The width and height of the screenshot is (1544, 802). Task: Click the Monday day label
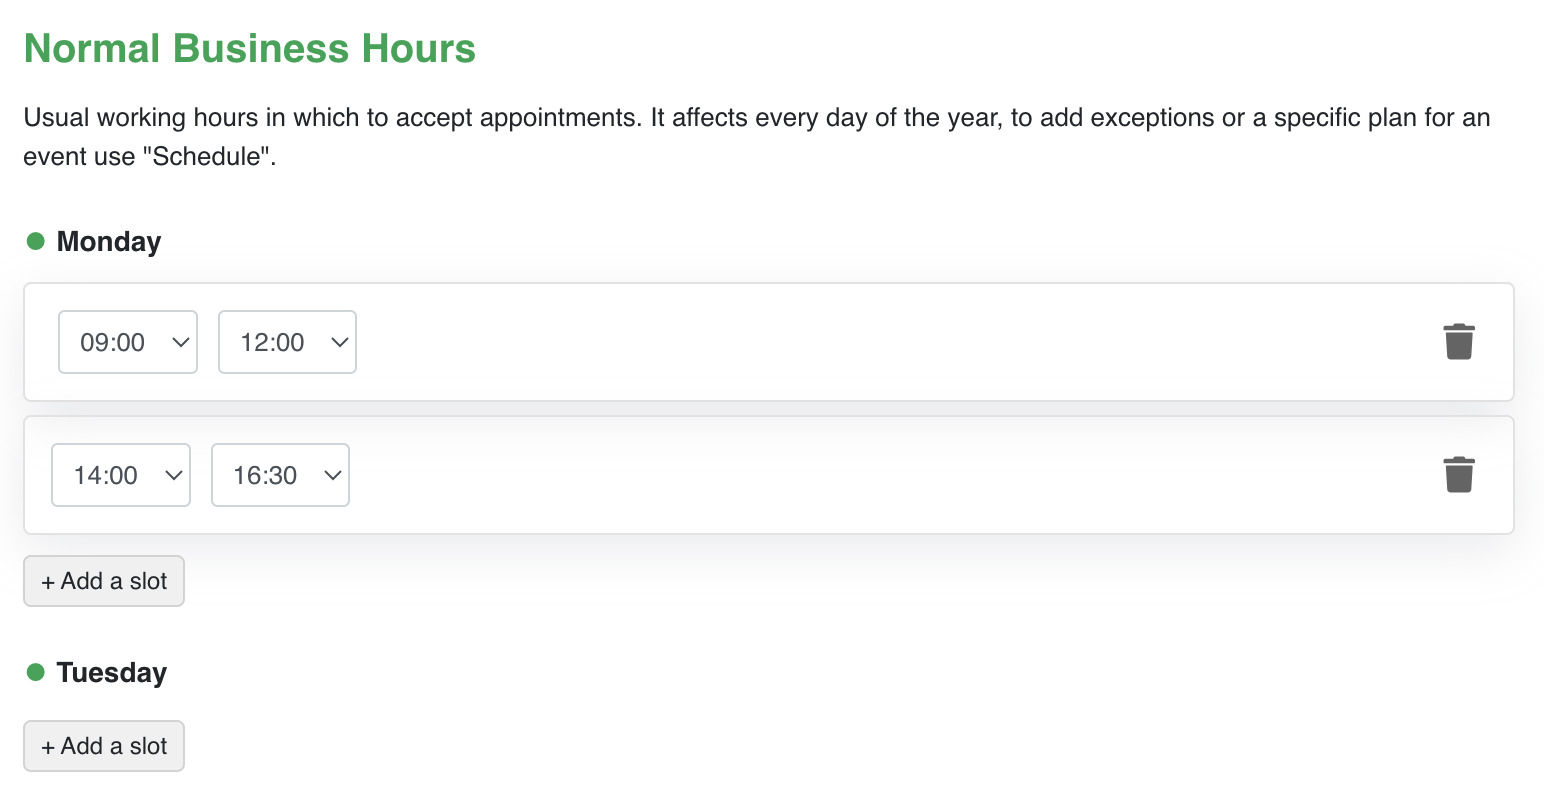click(x=109, y=242)
